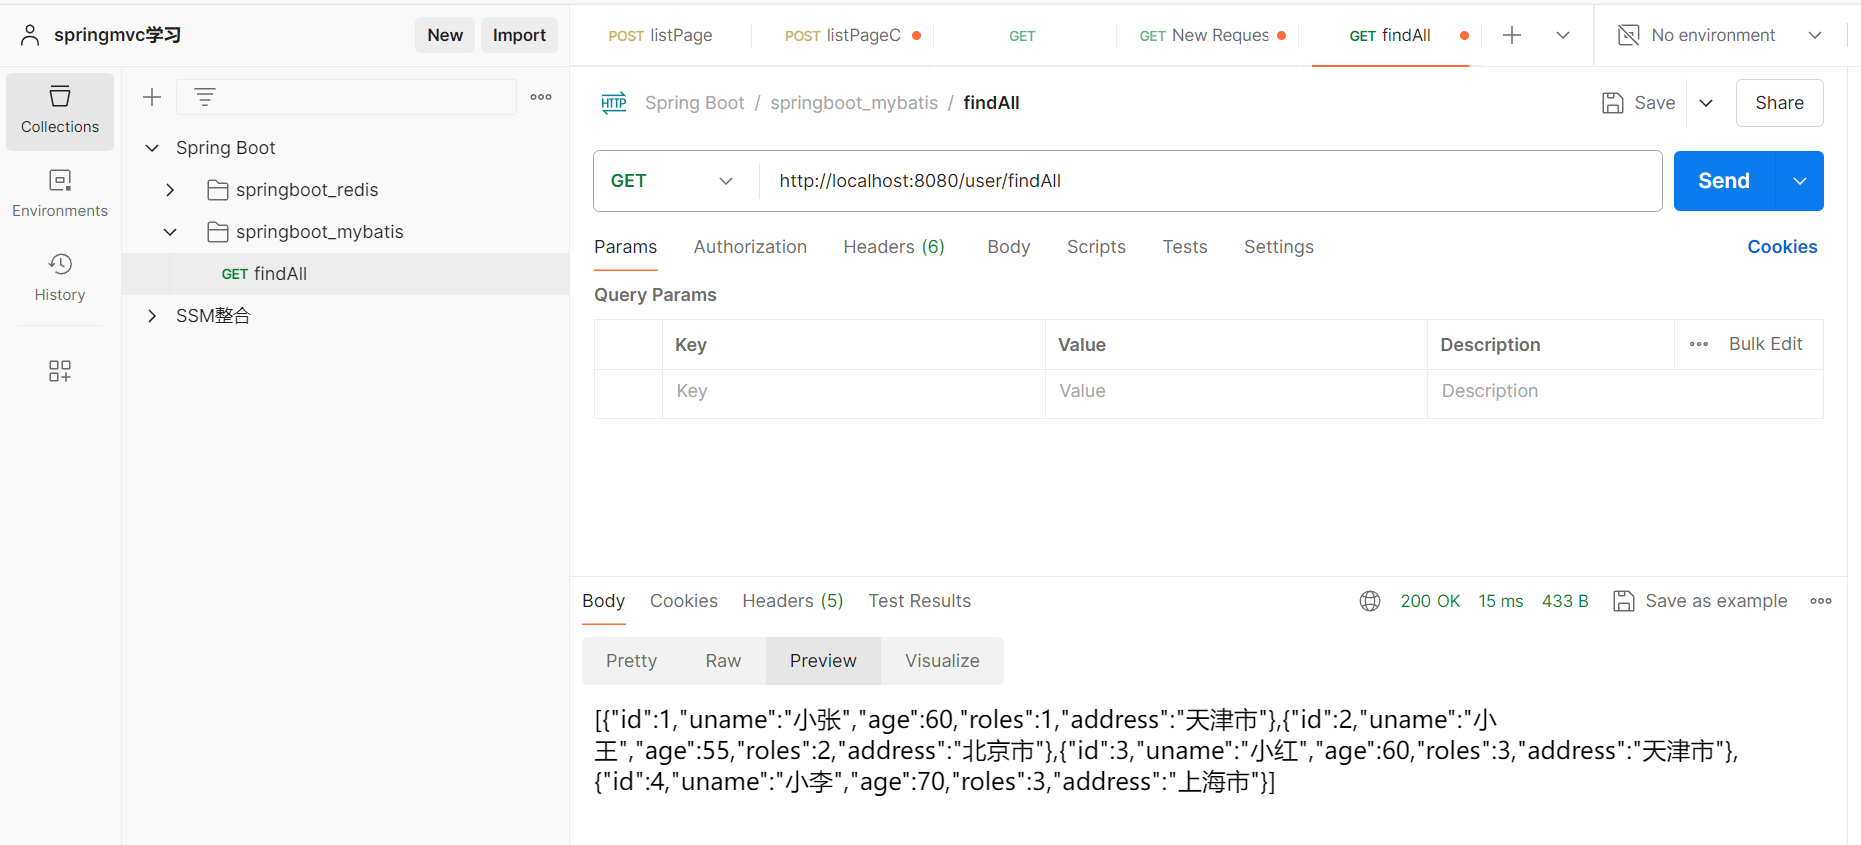Switch to the untitled GET tab
Screen dimensions: 1861x845
pos(1022,35)
